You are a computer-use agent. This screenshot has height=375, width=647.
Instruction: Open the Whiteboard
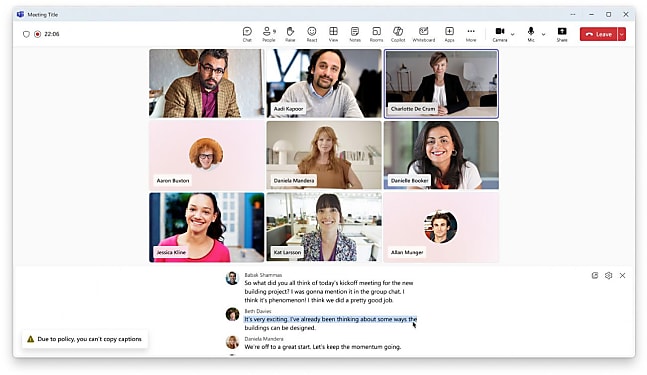pos(424,34)
